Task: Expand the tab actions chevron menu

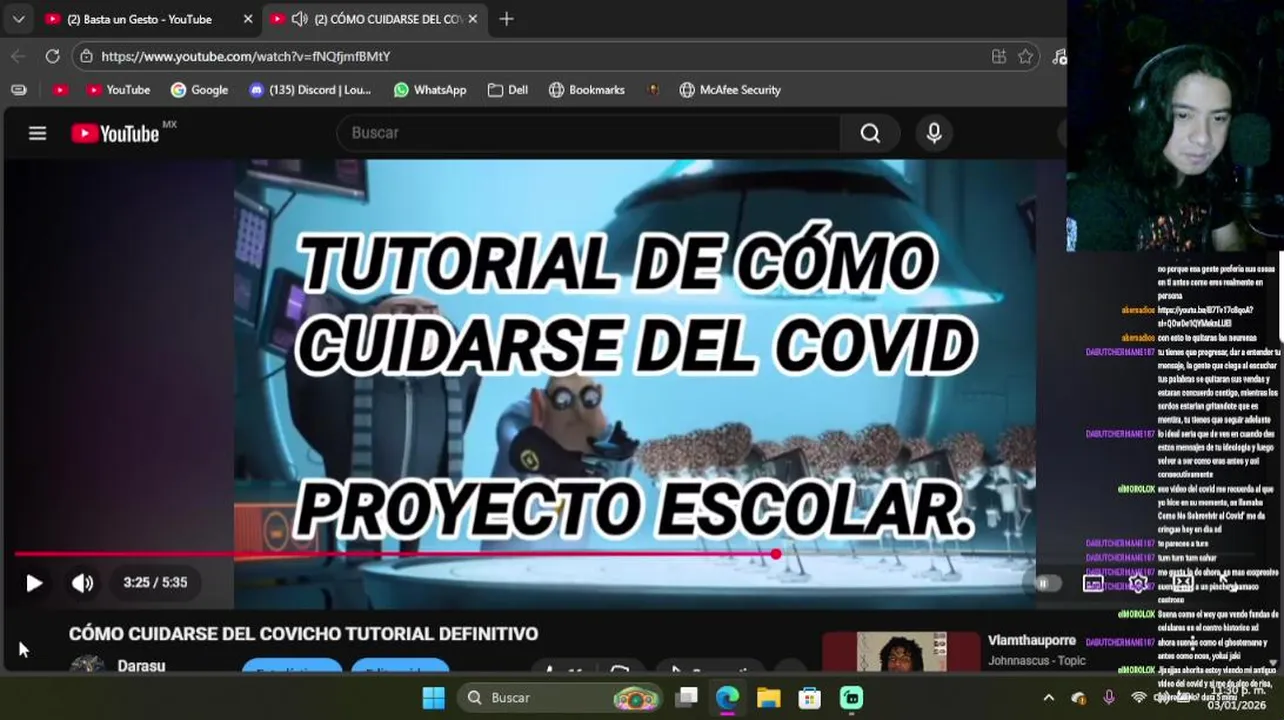Action: click(x=18, y=19)
